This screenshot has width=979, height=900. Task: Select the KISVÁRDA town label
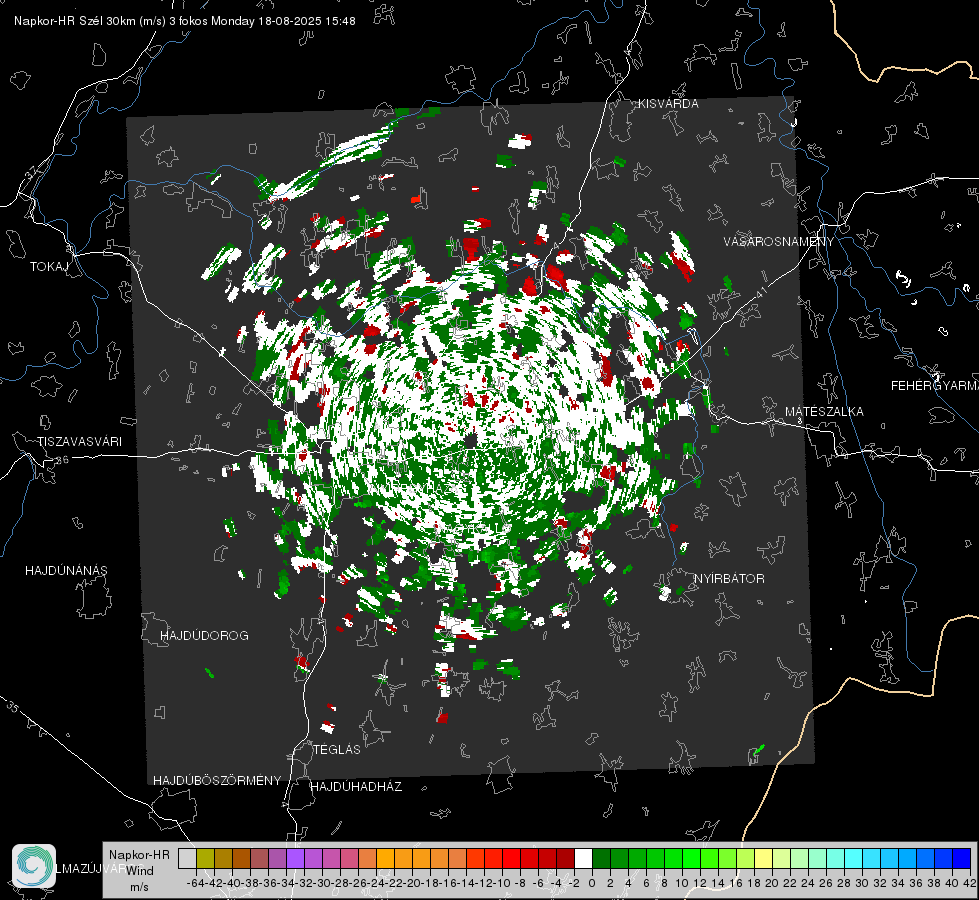668,104
